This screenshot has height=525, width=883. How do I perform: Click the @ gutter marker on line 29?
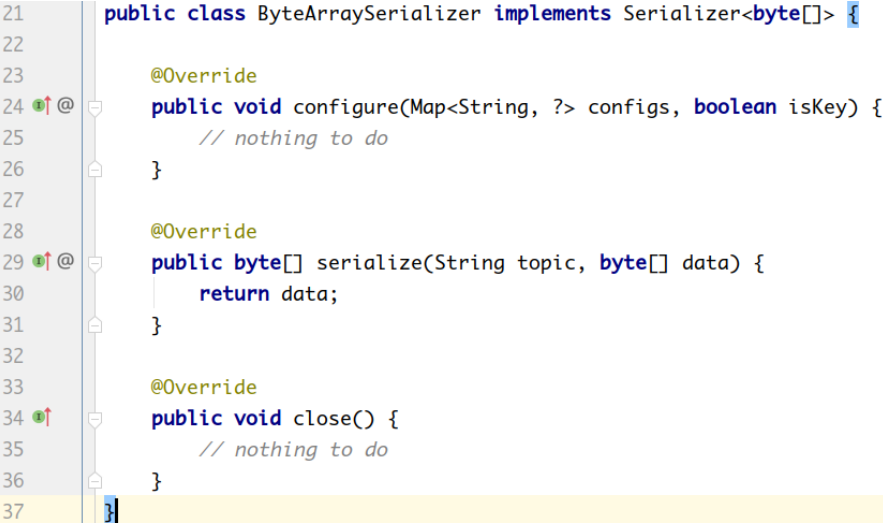65,262
